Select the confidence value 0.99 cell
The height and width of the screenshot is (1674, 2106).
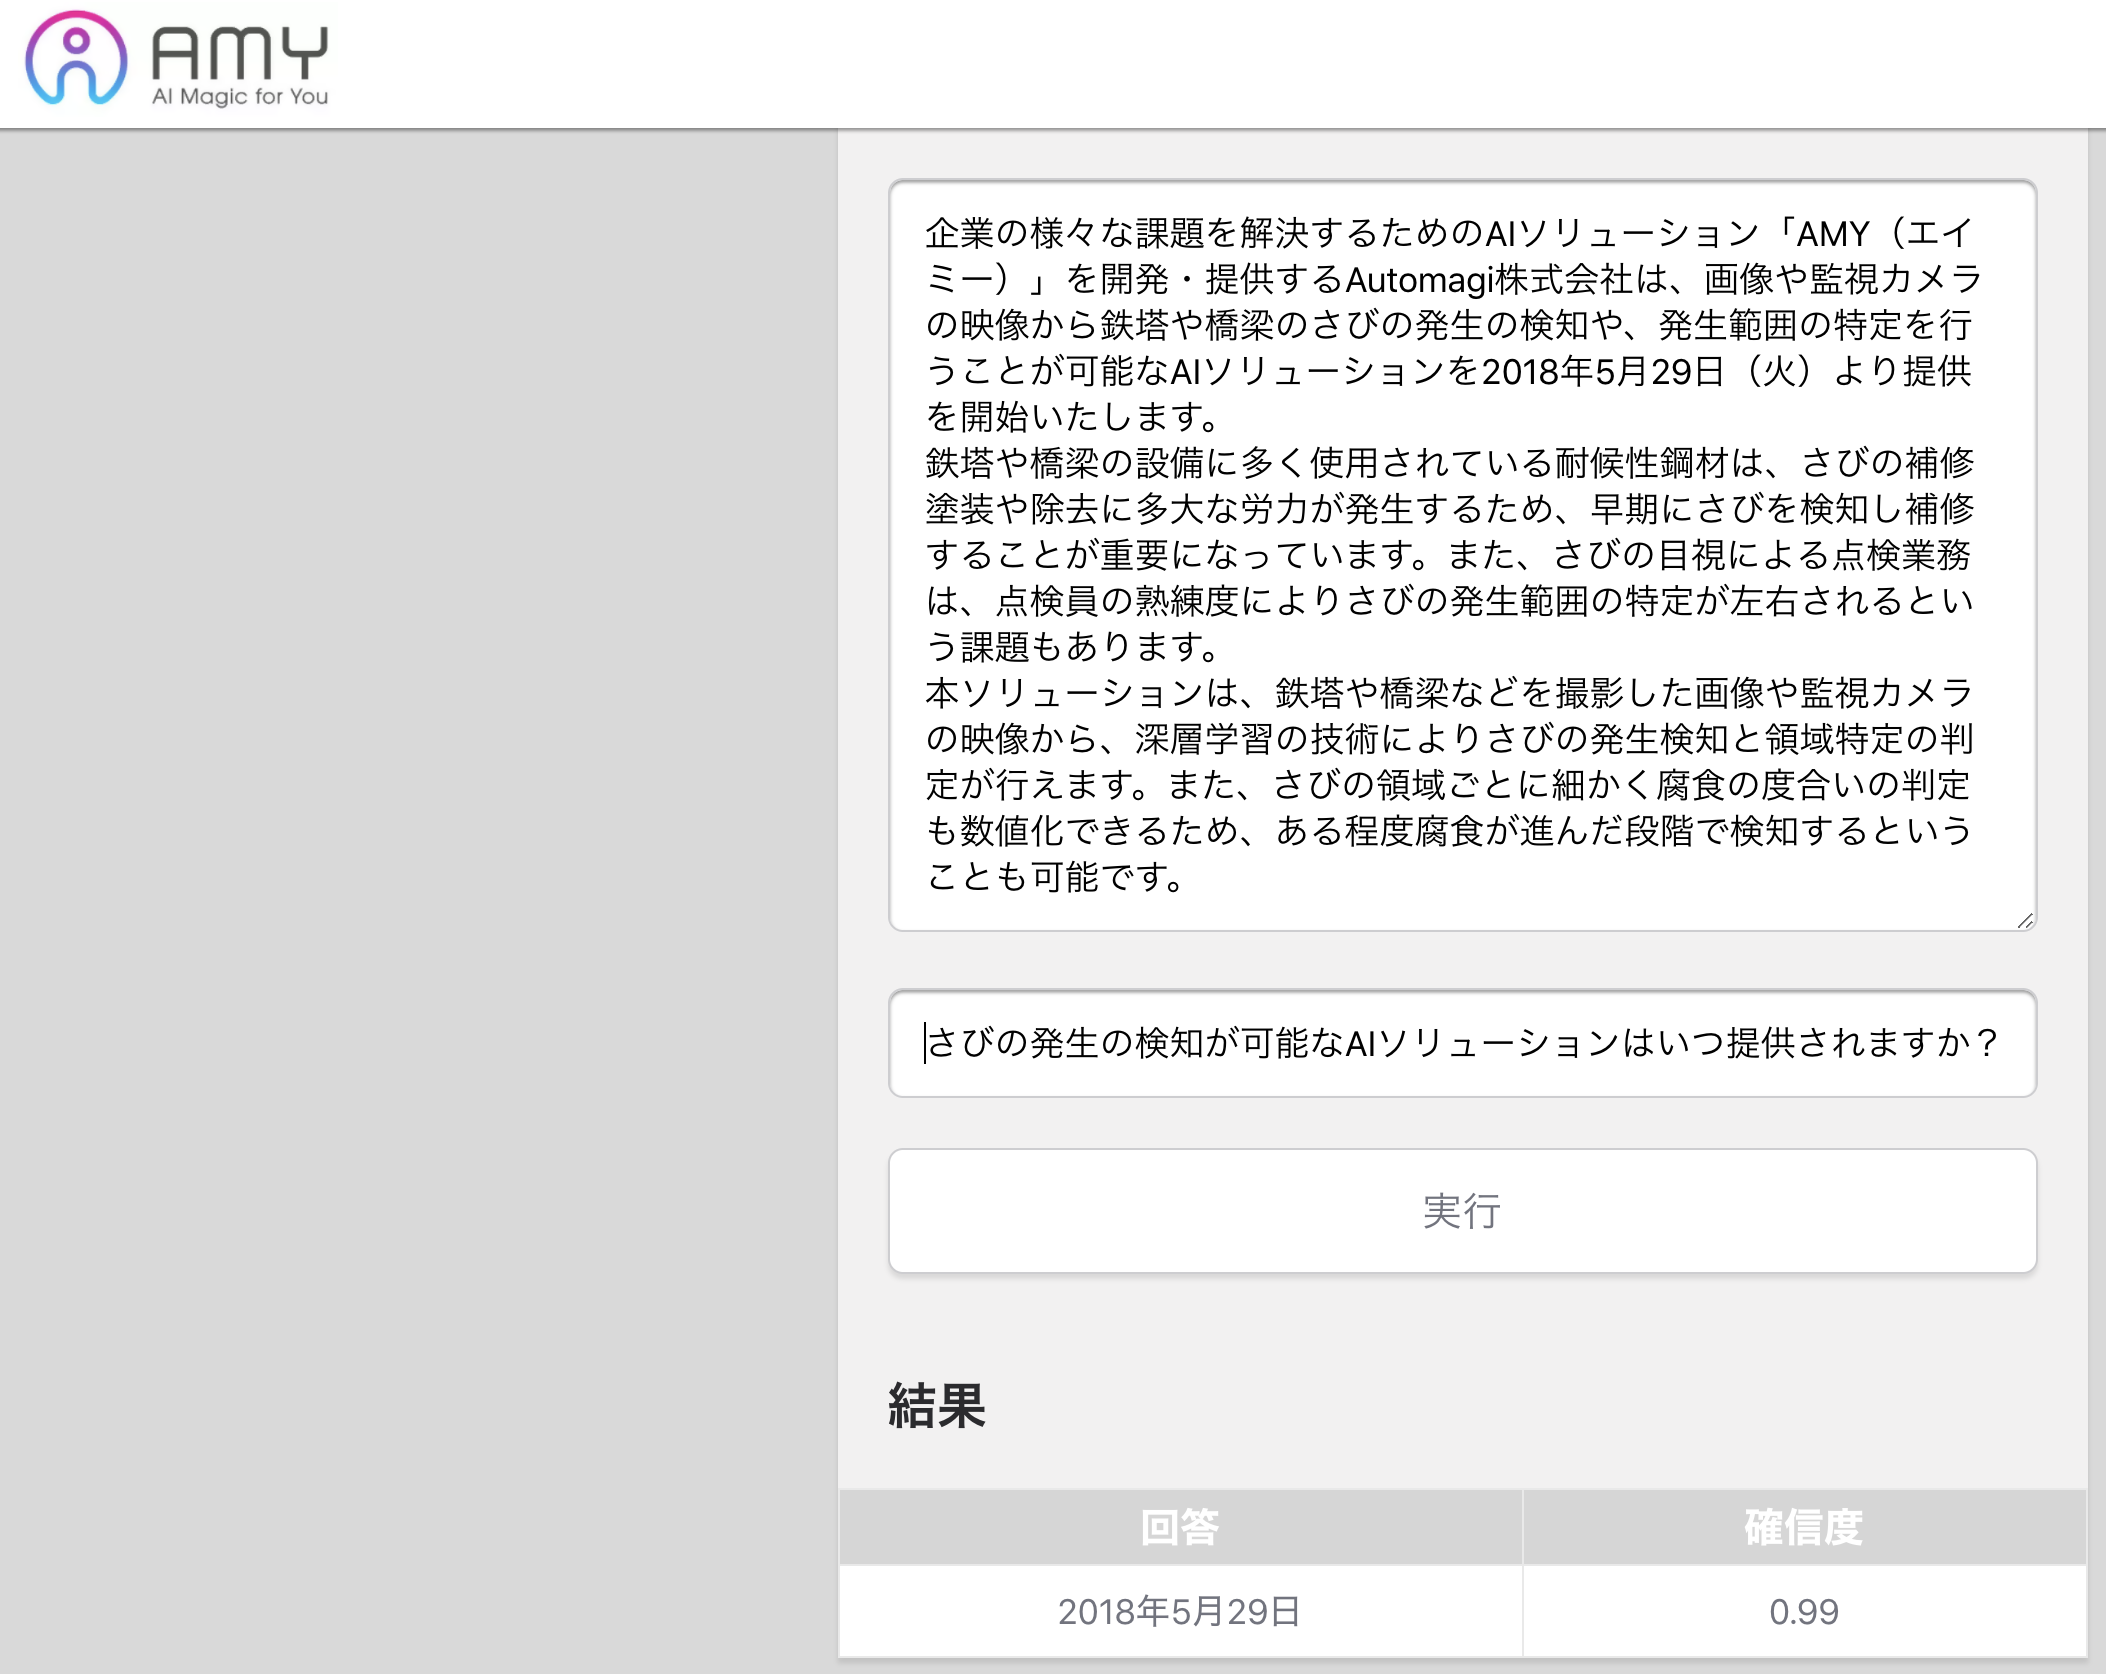(1803, 1612)
